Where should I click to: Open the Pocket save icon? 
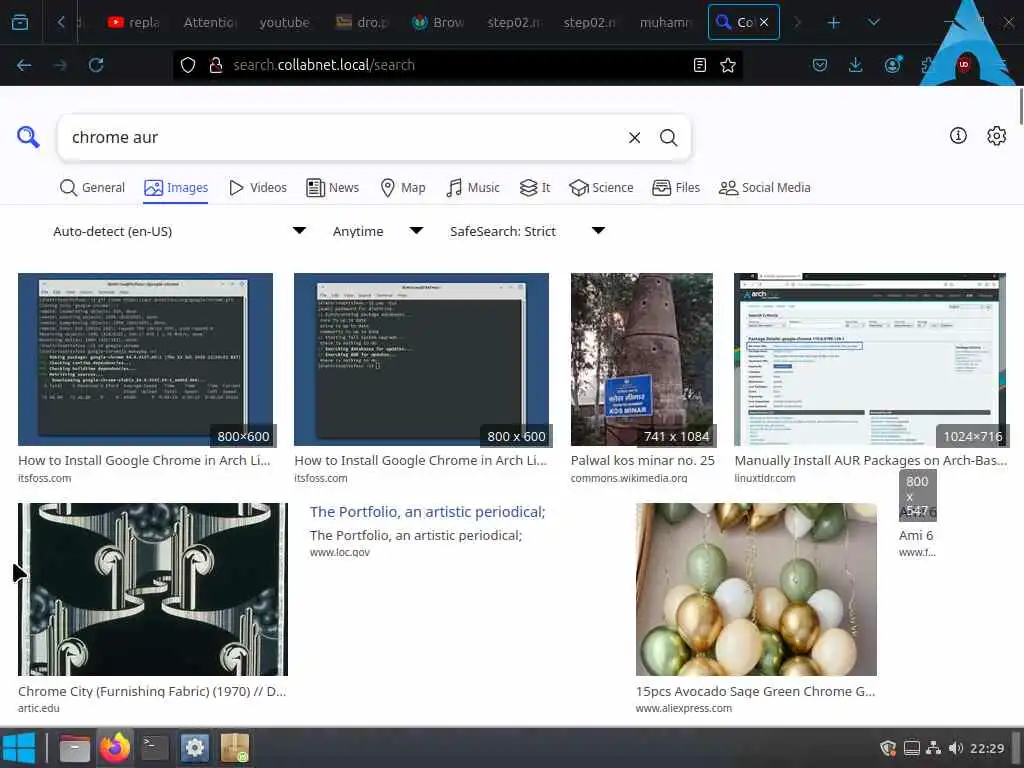click(x=820, y=65)
